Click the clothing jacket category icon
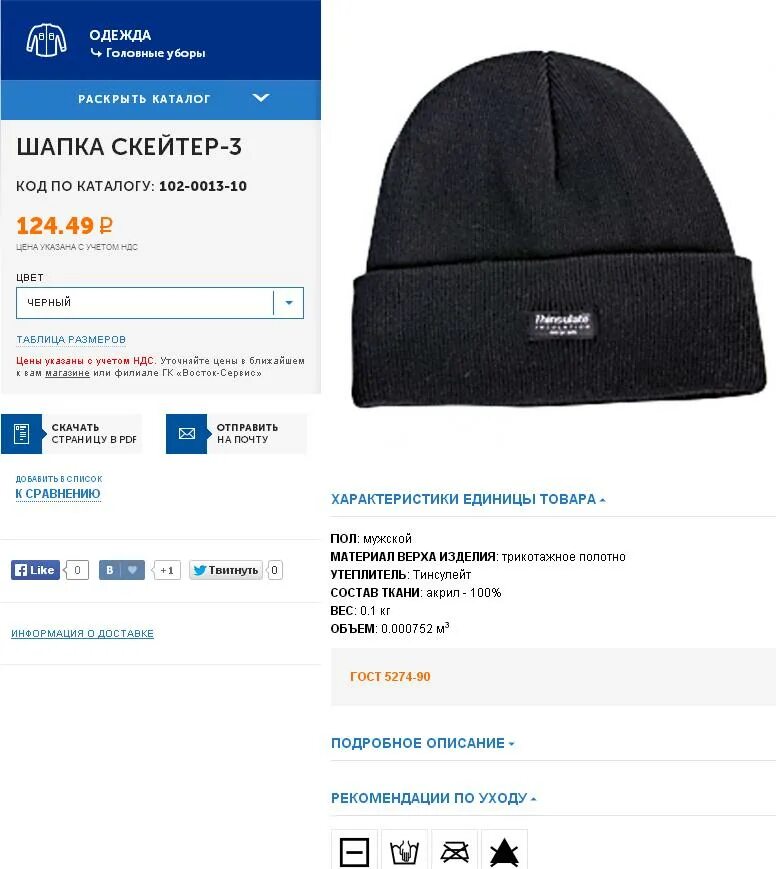 [47, 40]
